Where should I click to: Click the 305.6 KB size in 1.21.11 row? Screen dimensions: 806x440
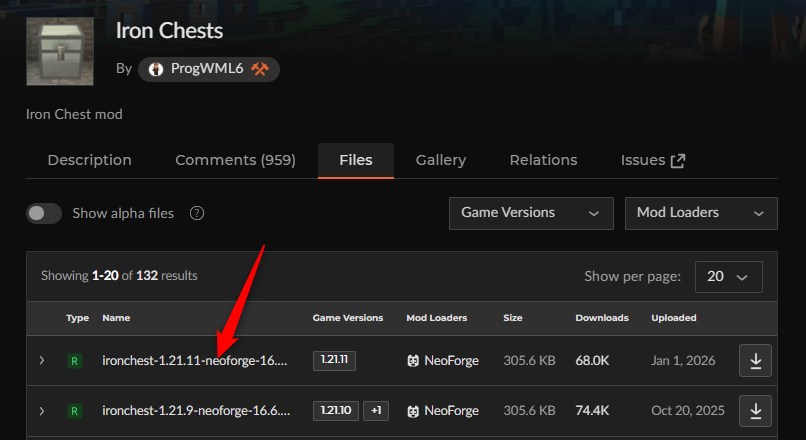click(529, 361)
